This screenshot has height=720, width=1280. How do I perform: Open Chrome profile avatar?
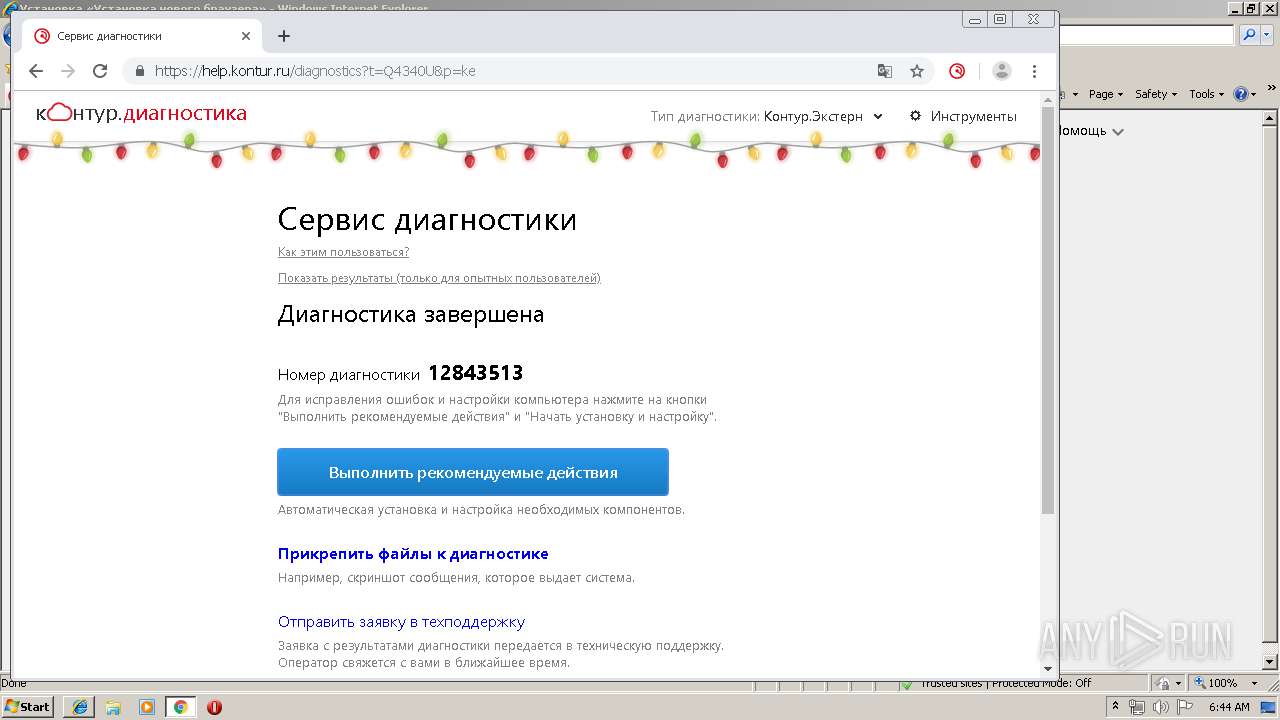coord(1002,71)
